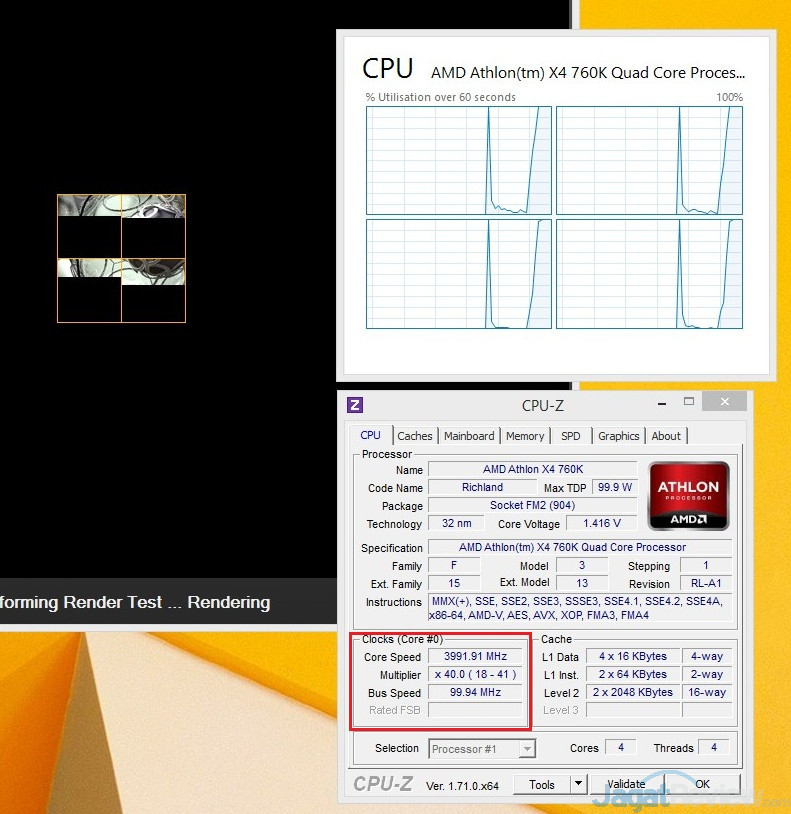Image resolution: width=791 pixels, height=814 pixels.
Task: Select the SPD tab
Action: 570,436
